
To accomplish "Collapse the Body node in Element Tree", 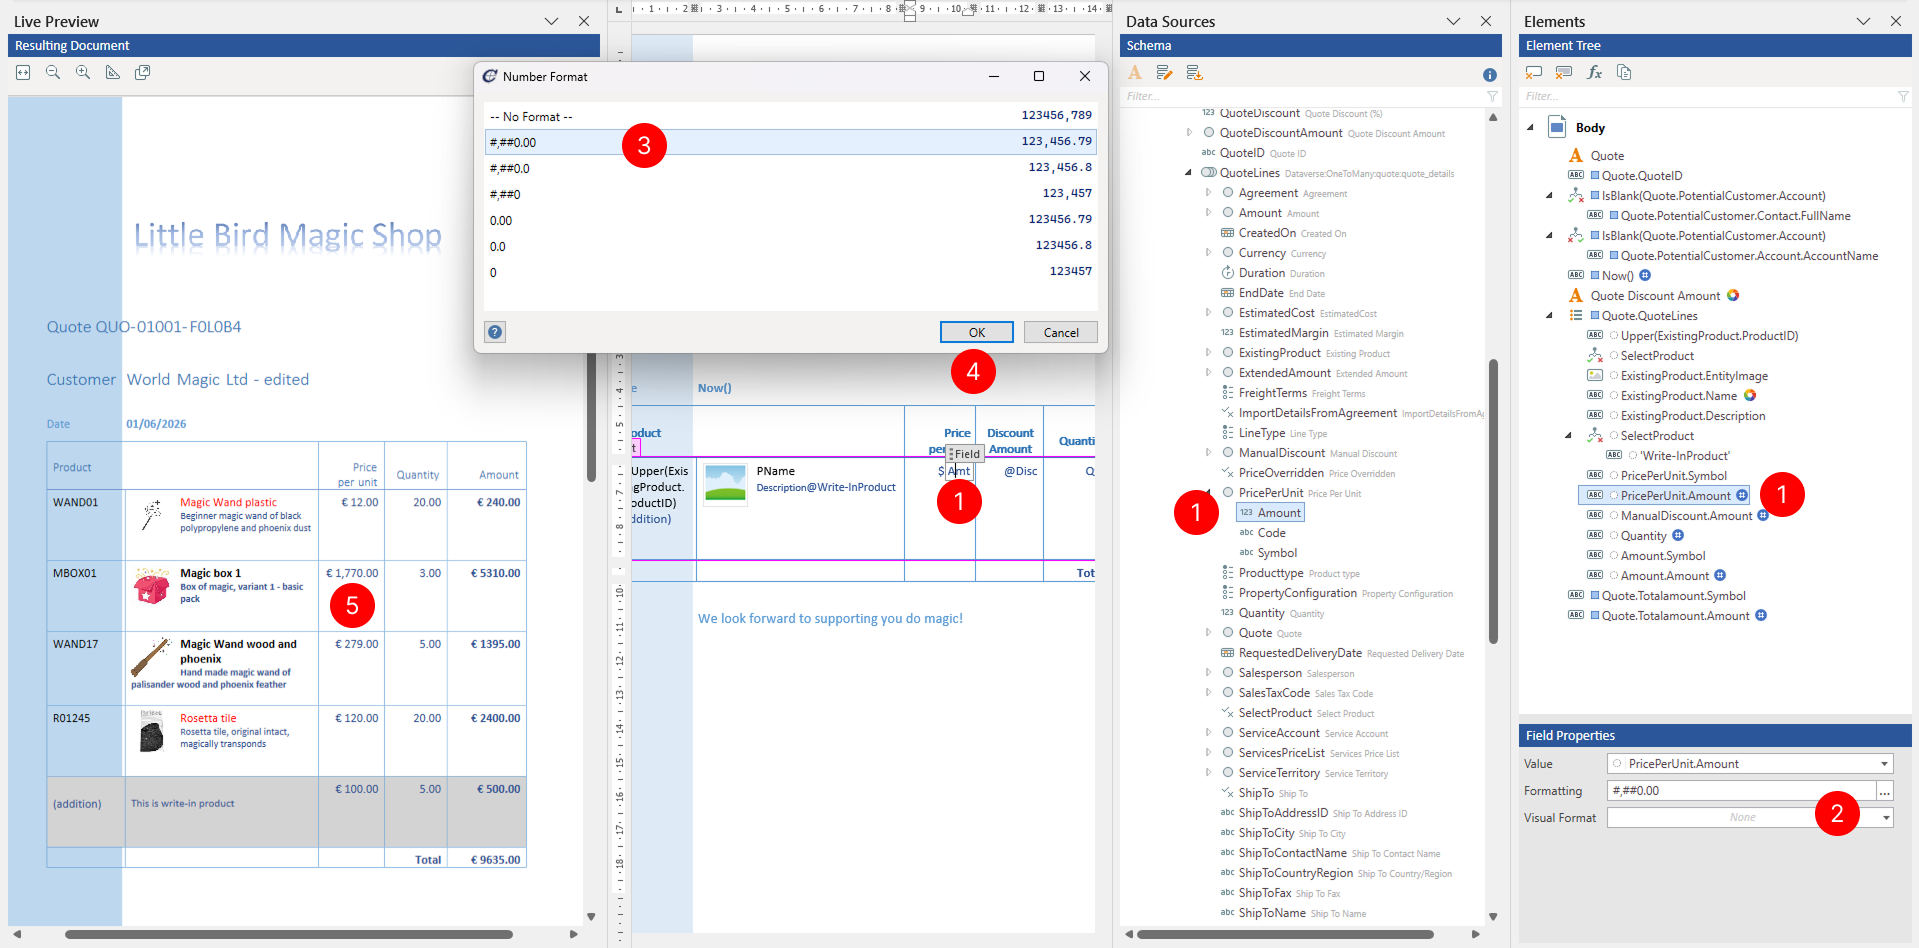I will (1530, 128).
